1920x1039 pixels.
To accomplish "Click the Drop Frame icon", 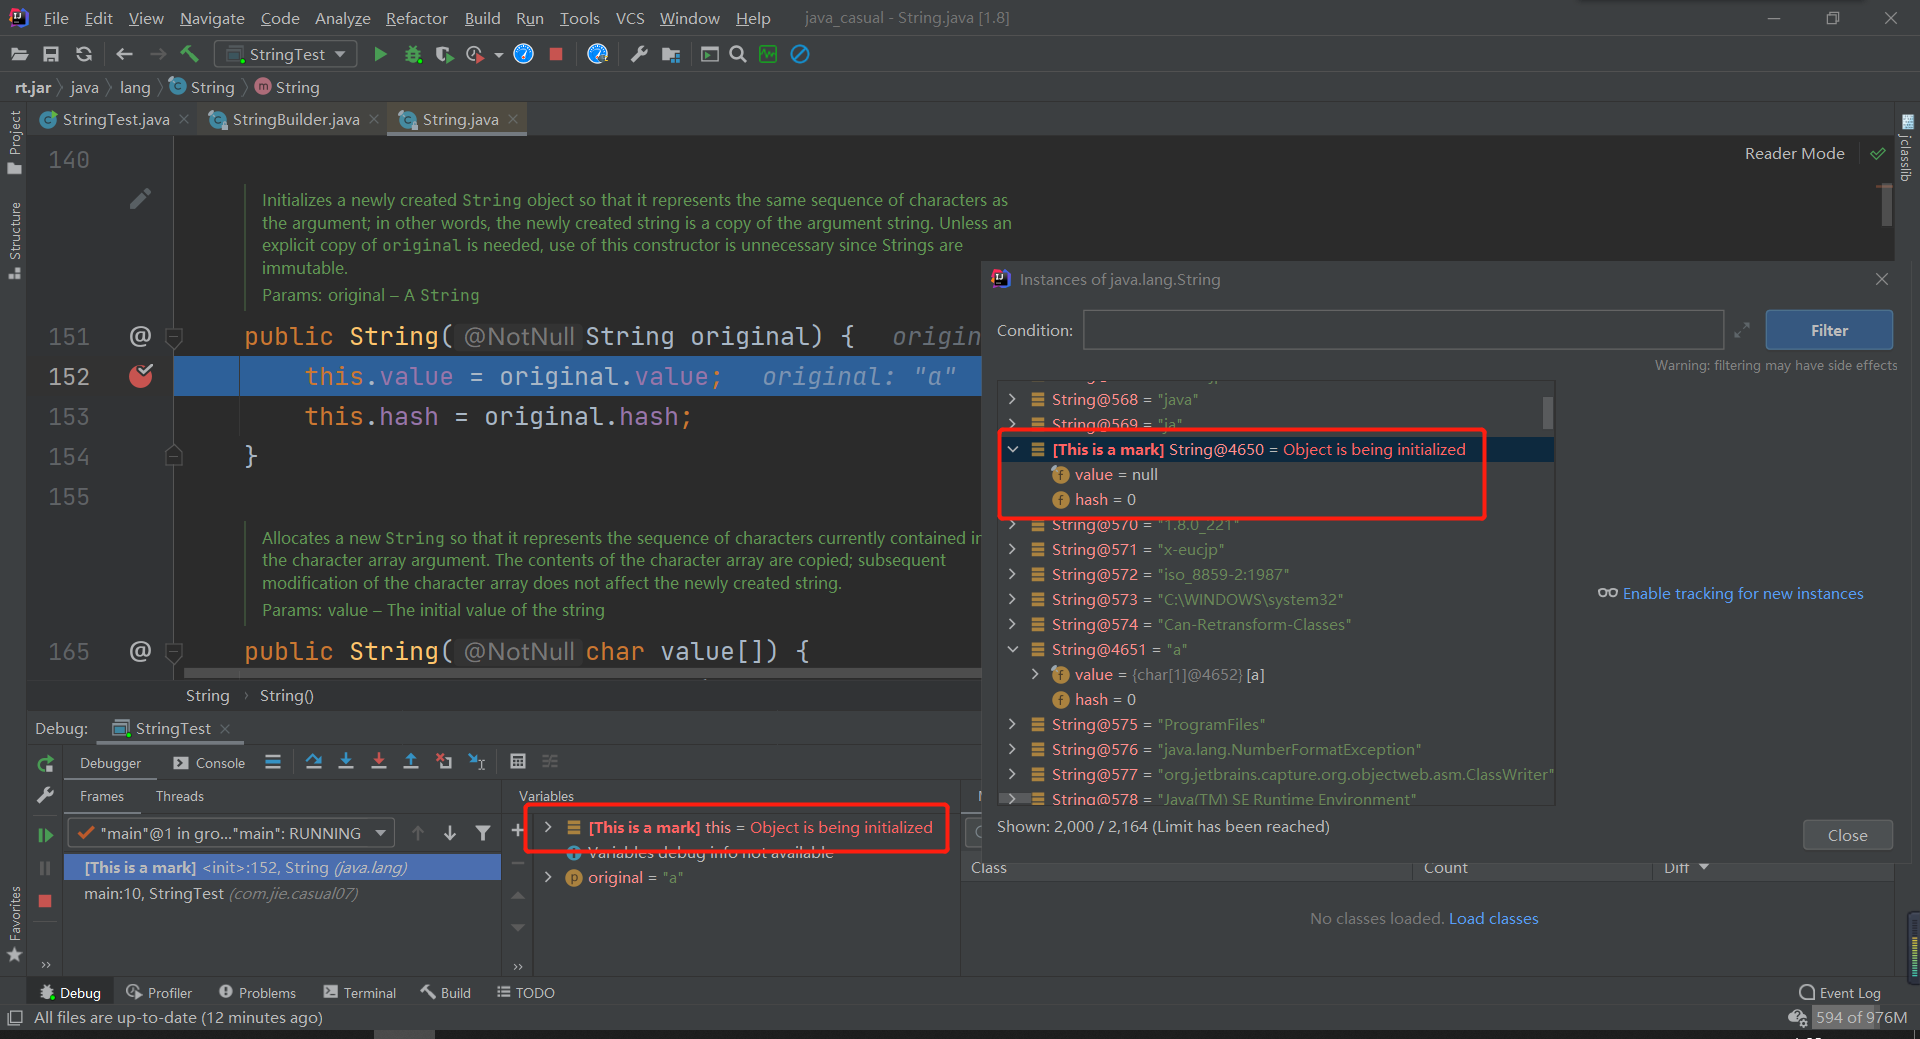I will tap(444, 762).
